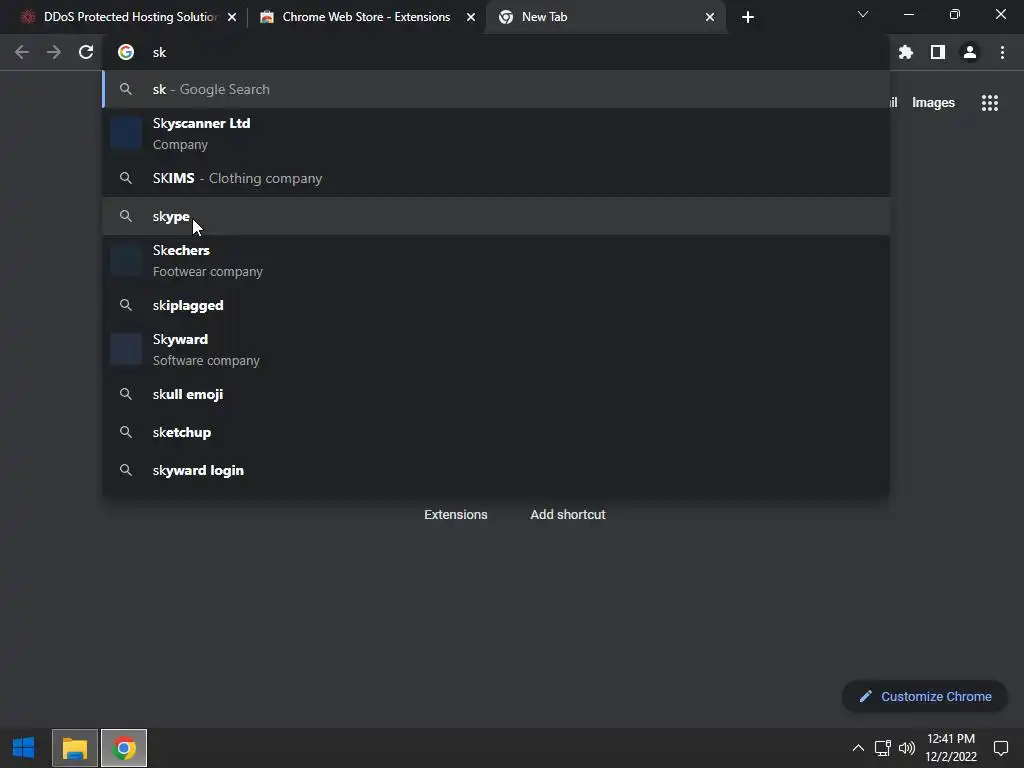Open the taskbar clock showing 12:41 PM
1024x768 pixels.
[x=951, y=748]
